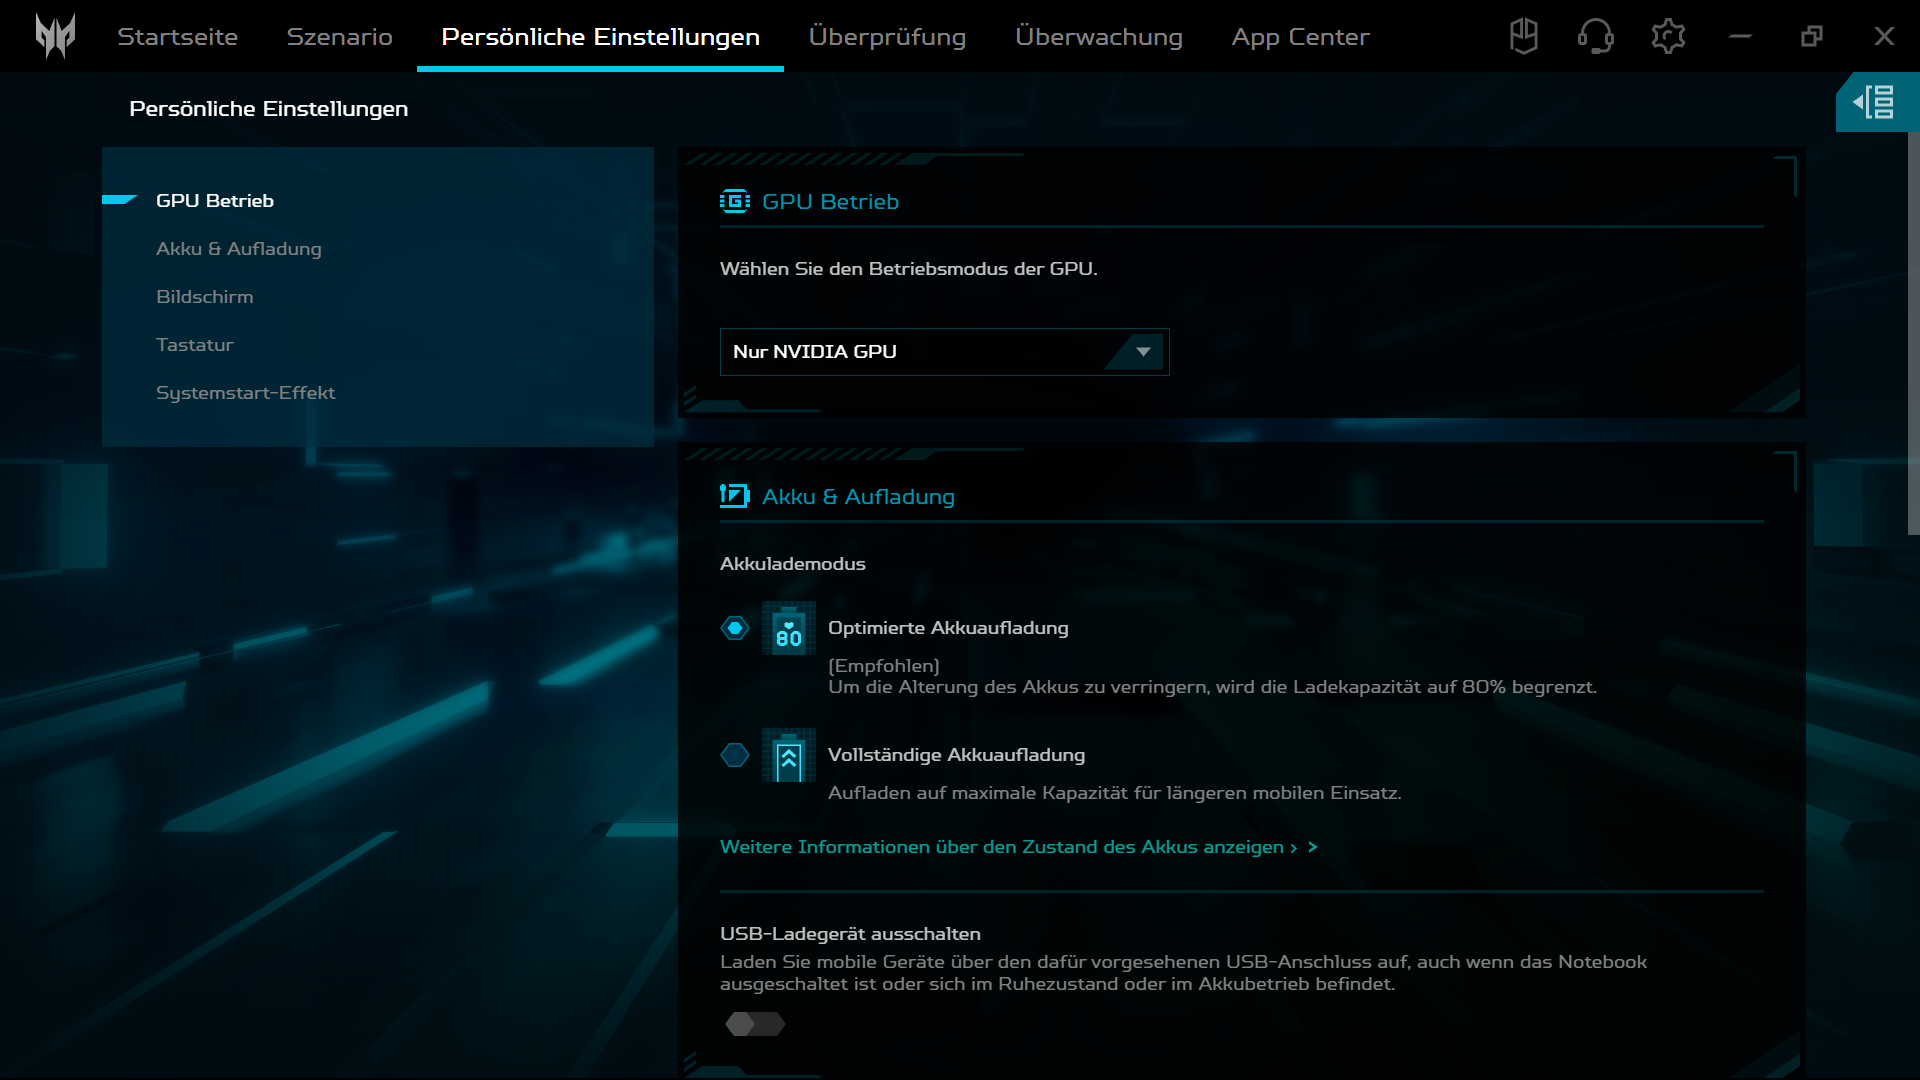Open link about Akku Zustand information
The image size is (1920, 1080).
tap(1018, 847)
